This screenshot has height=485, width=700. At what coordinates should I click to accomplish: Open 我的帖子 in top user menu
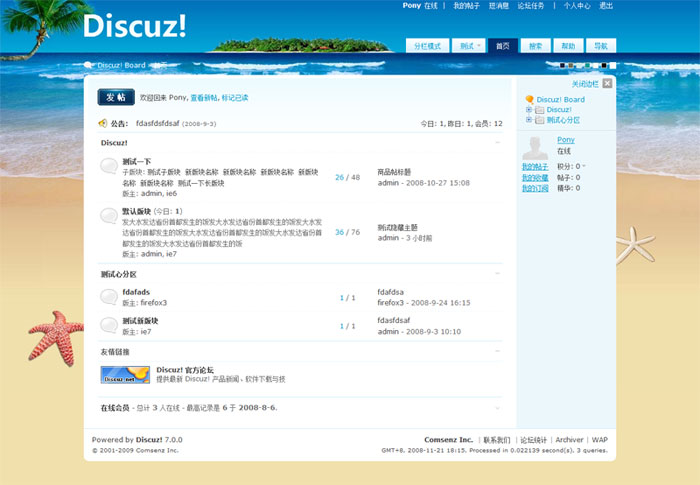[x=467, y=6]
